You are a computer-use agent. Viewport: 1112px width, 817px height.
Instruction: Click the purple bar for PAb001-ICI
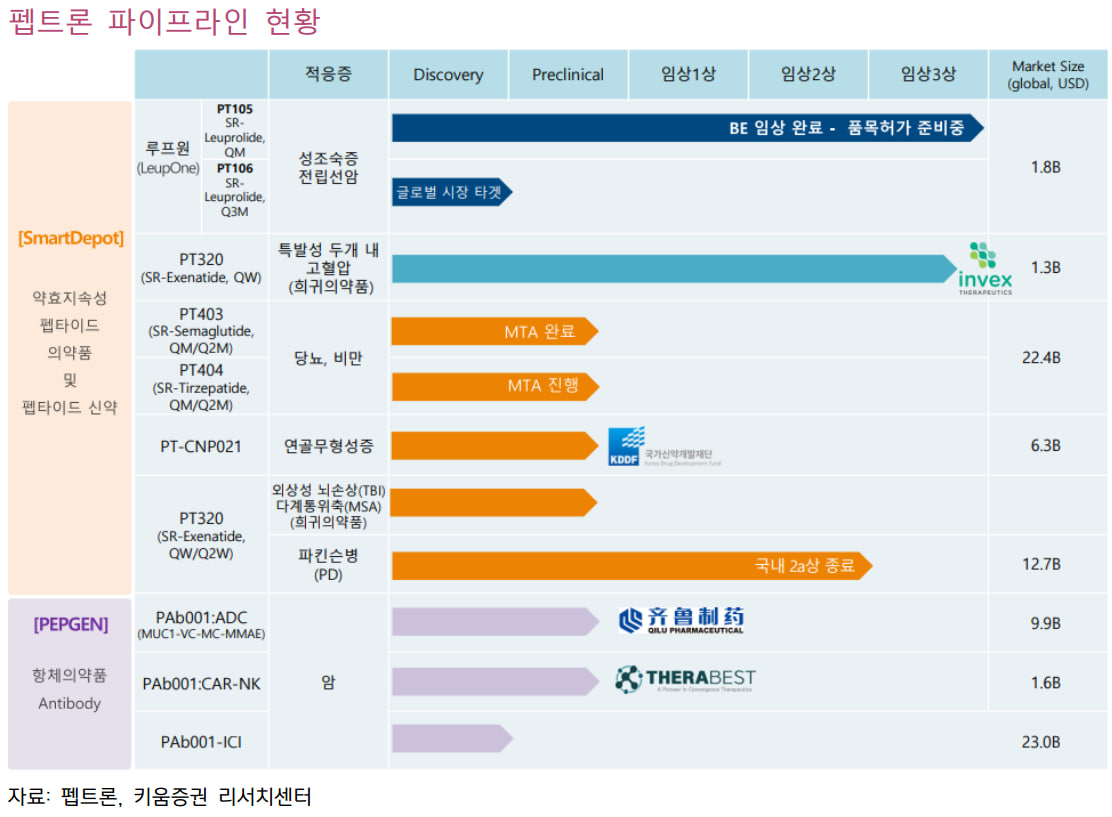(451, 739)
